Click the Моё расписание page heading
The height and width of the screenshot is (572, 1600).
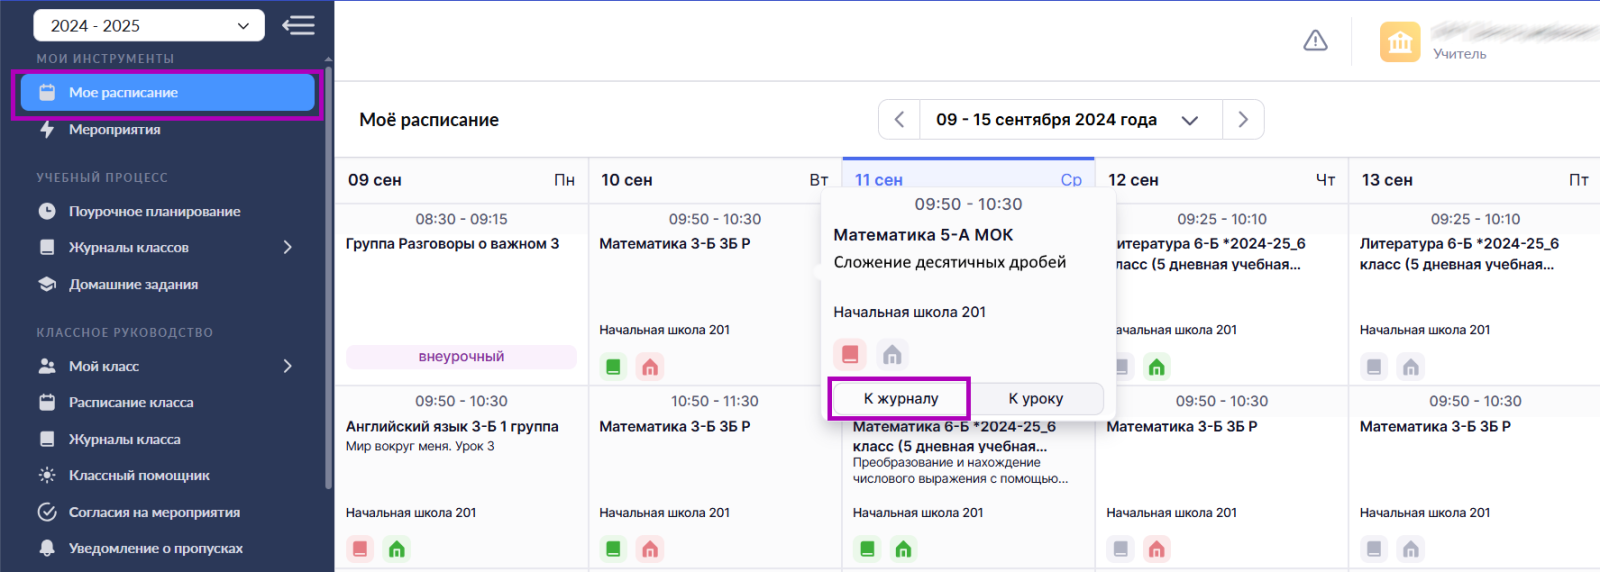(x=429, y=120)
